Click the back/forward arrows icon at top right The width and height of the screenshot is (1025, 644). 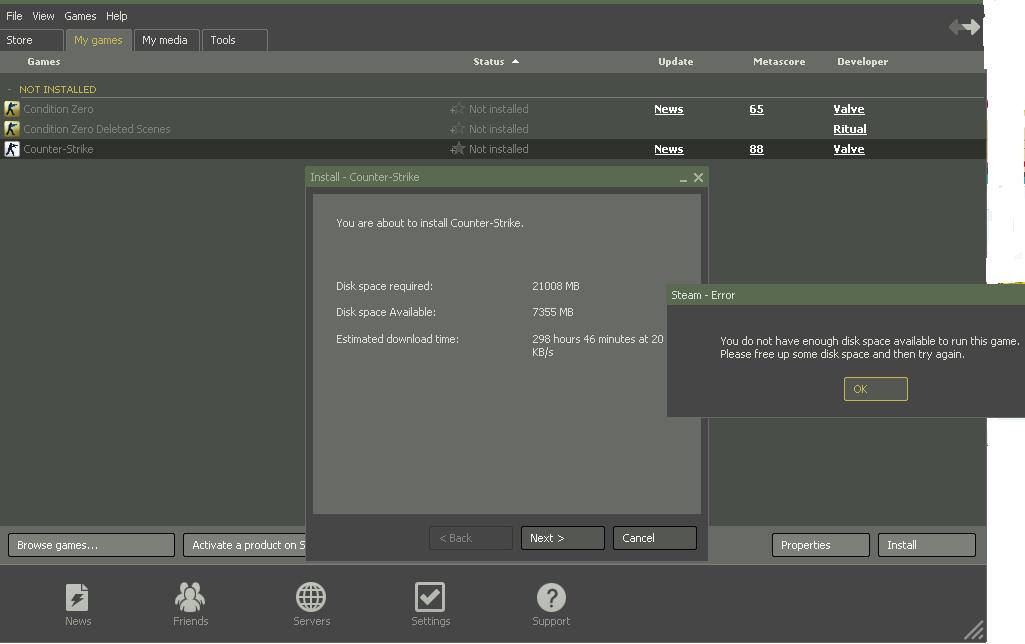[x=964, y=27]
